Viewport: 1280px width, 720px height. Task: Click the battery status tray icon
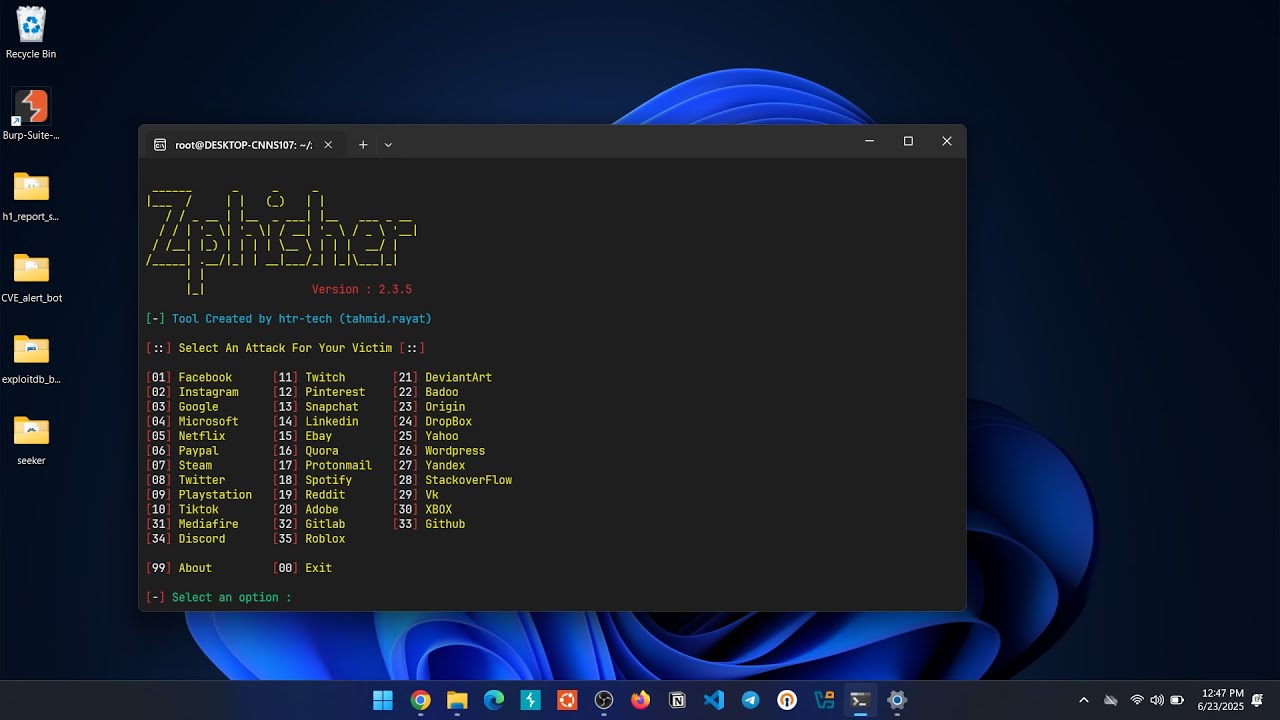click(1177, 700)
